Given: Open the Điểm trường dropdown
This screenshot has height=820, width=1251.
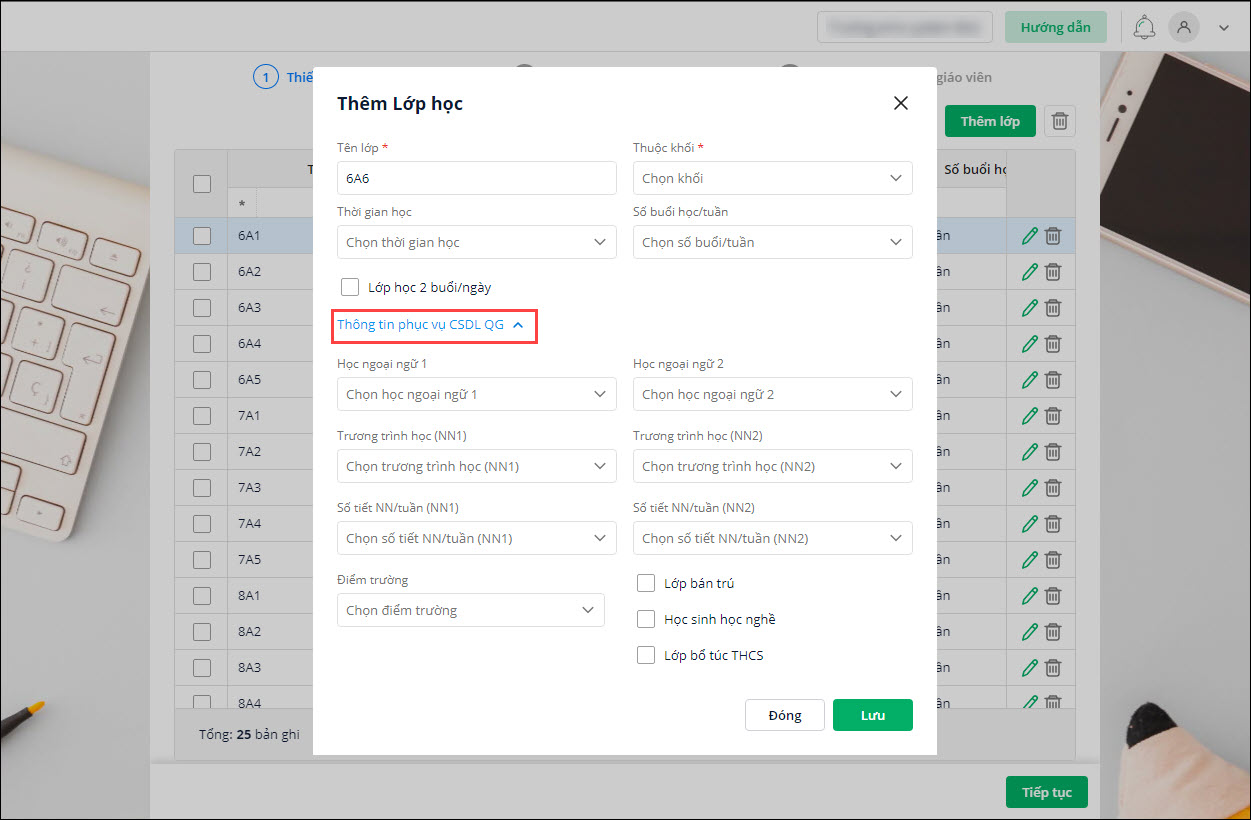Looking at the screenshot, I should tap(471, 610).
